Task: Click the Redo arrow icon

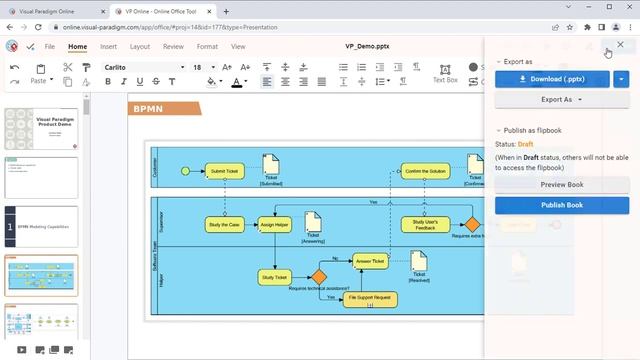Action: (15, 82)
